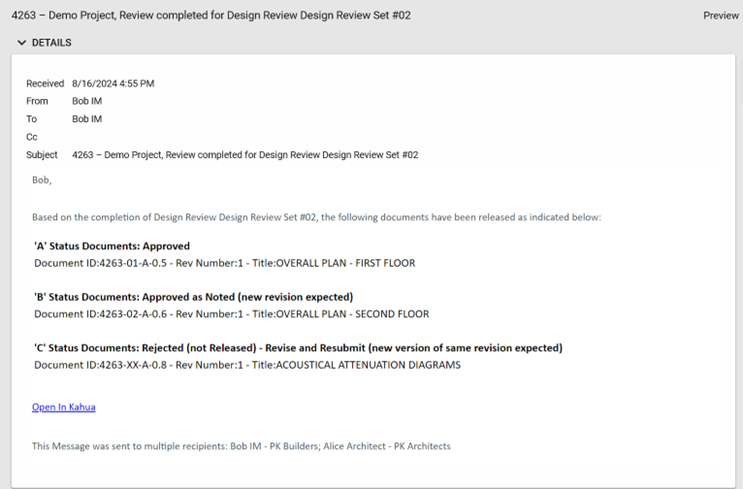Click the message title at the top

[210, 16]
